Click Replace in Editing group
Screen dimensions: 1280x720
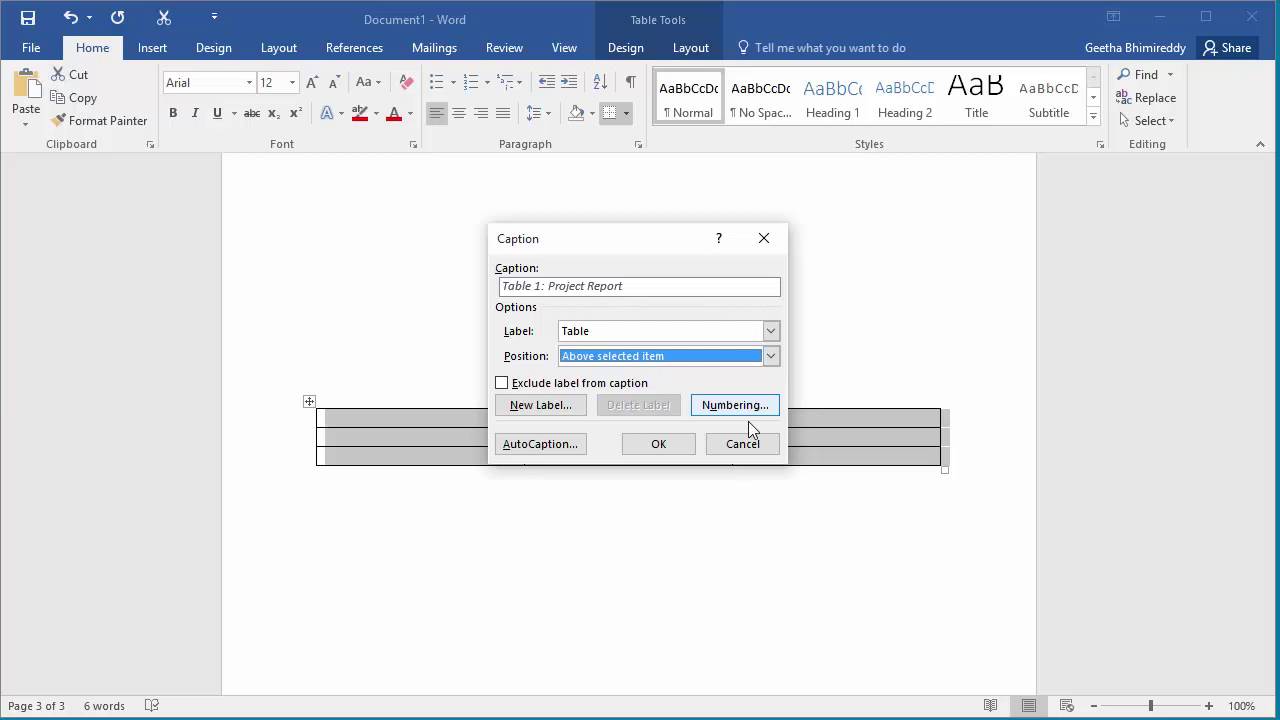click(1146, 98)
